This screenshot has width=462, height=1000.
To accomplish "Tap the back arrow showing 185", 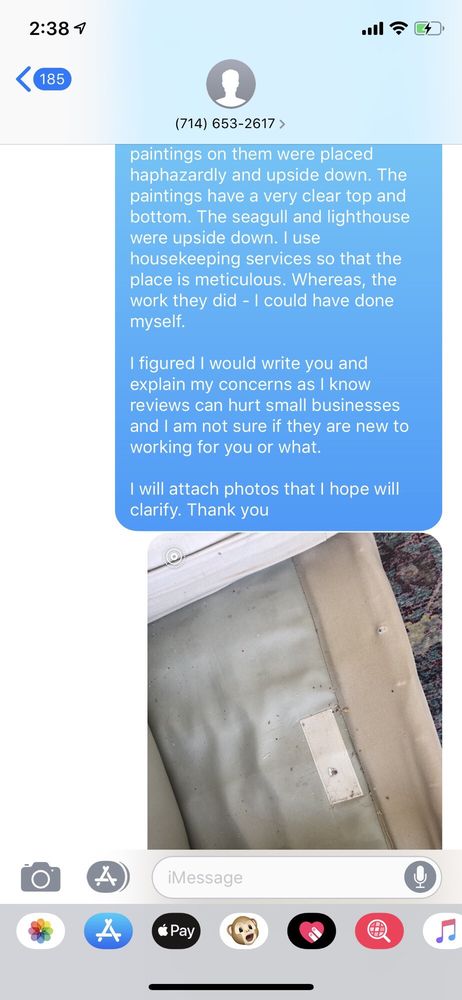I will pyautogui.click(x=43, y=80).
